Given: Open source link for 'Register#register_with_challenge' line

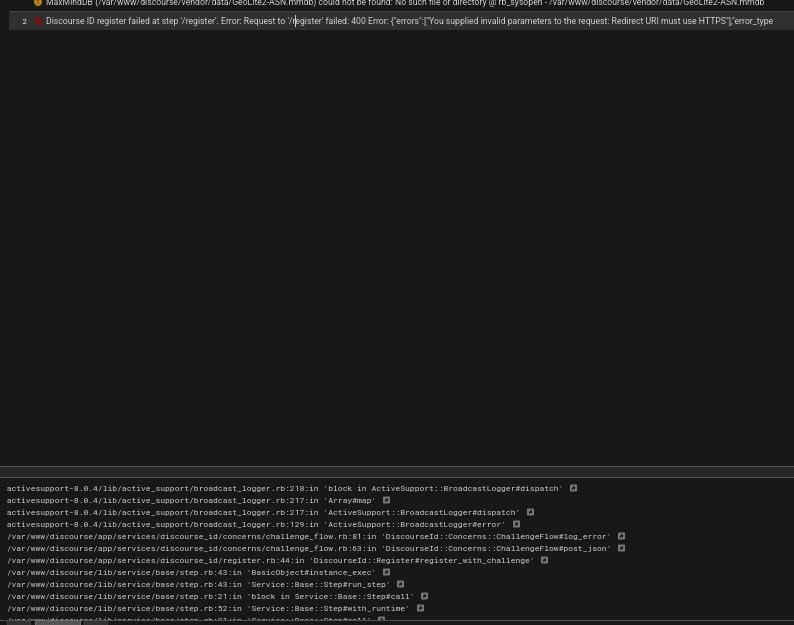Looking at the screenshot, I should pos(544,560).
